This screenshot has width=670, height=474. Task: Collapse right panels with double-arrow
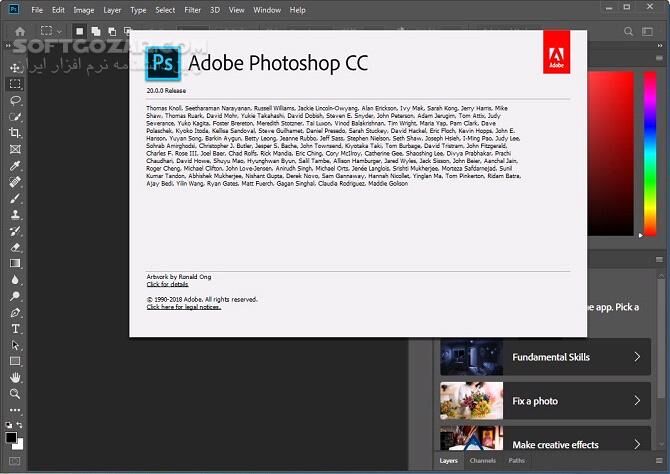tap(660, 46)
